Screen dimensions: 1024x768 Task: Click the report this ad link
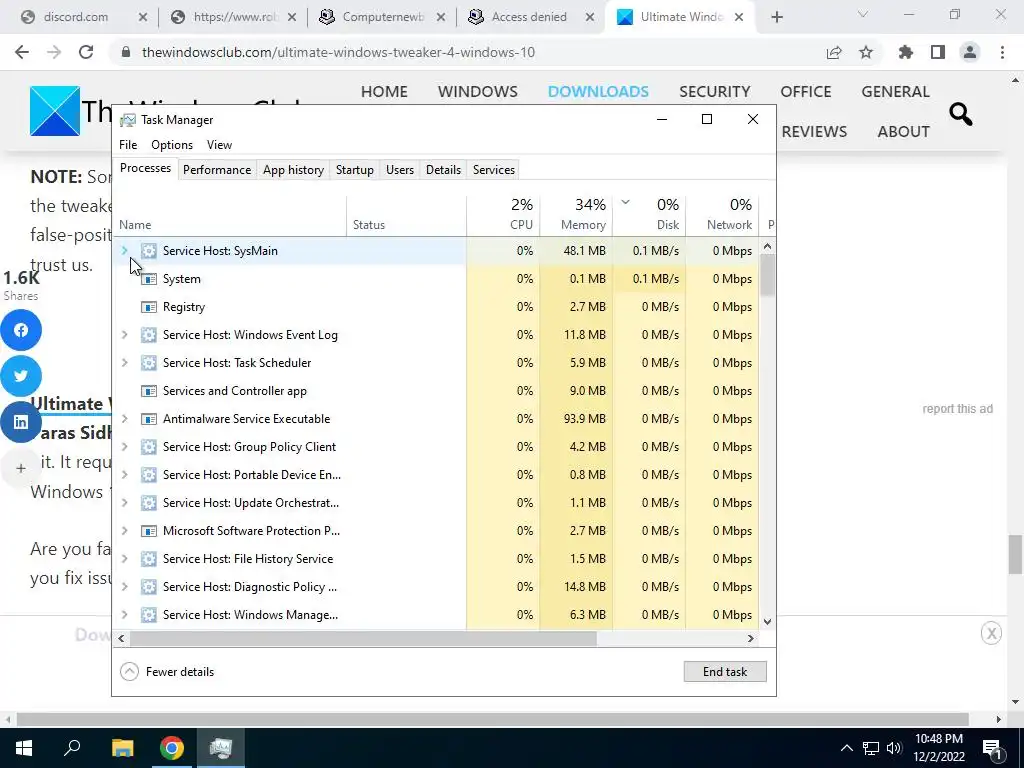coord(957,409)
